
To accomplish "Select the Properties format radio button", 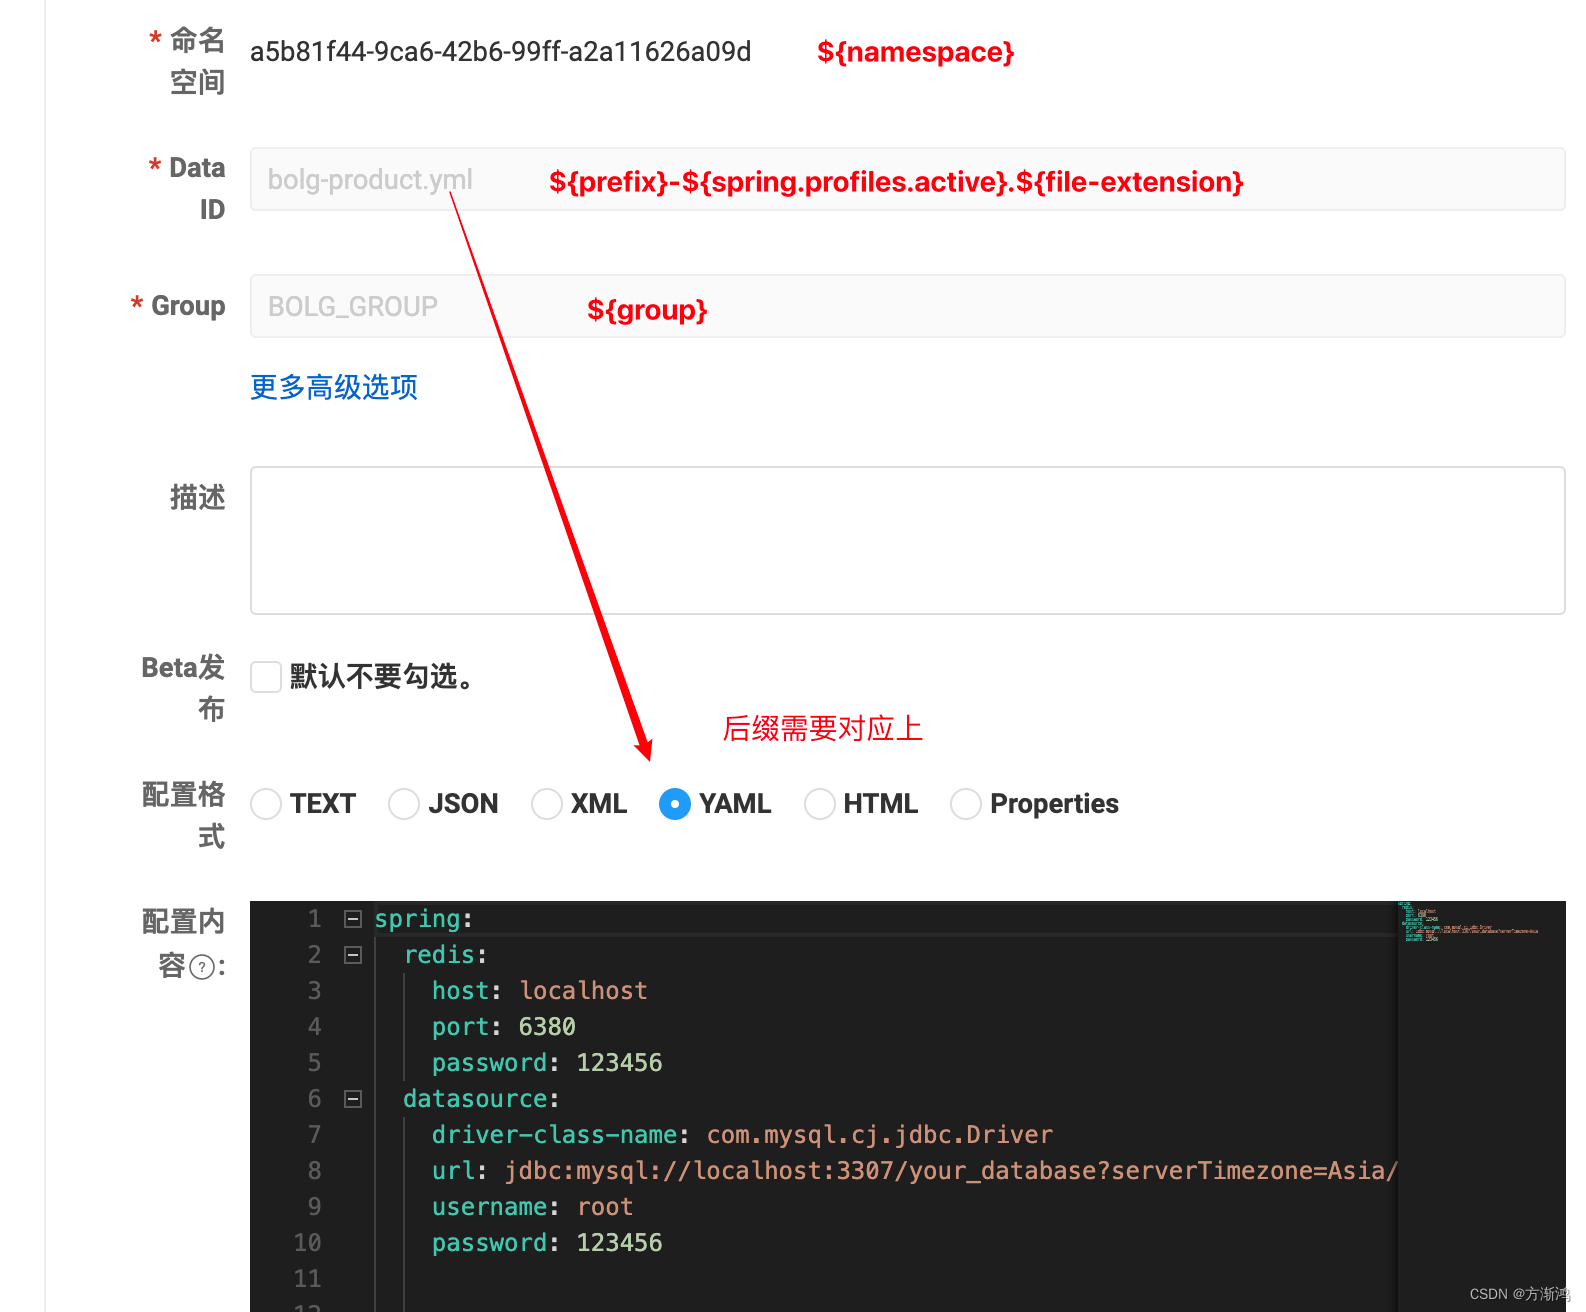I will (966, 804).
